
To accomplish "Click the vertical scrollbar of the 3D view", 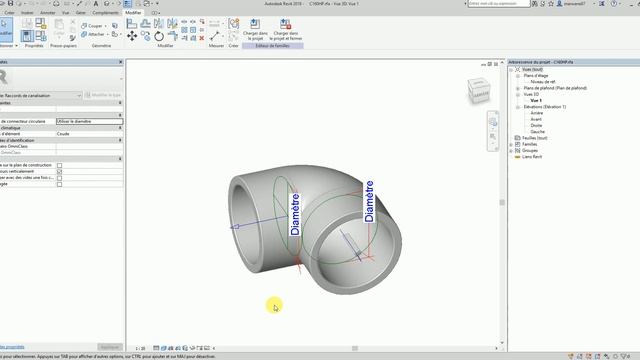I will click(x=502, y=202).
